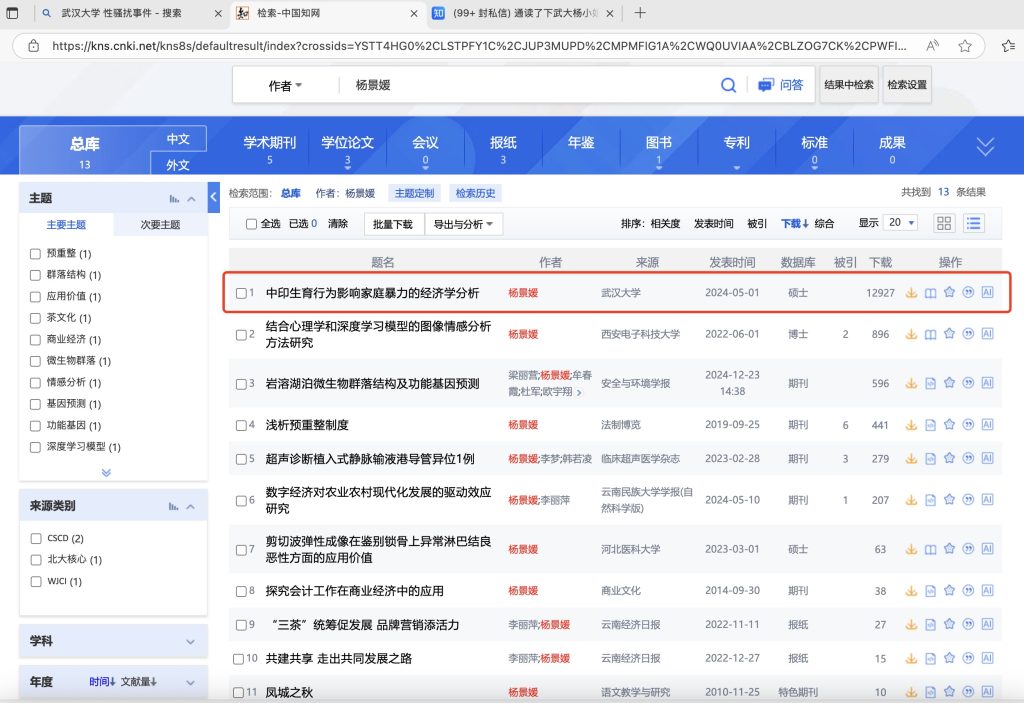Screen dimensions: 1024x703
Task: Switch results to list view
Action: point(973,223)
